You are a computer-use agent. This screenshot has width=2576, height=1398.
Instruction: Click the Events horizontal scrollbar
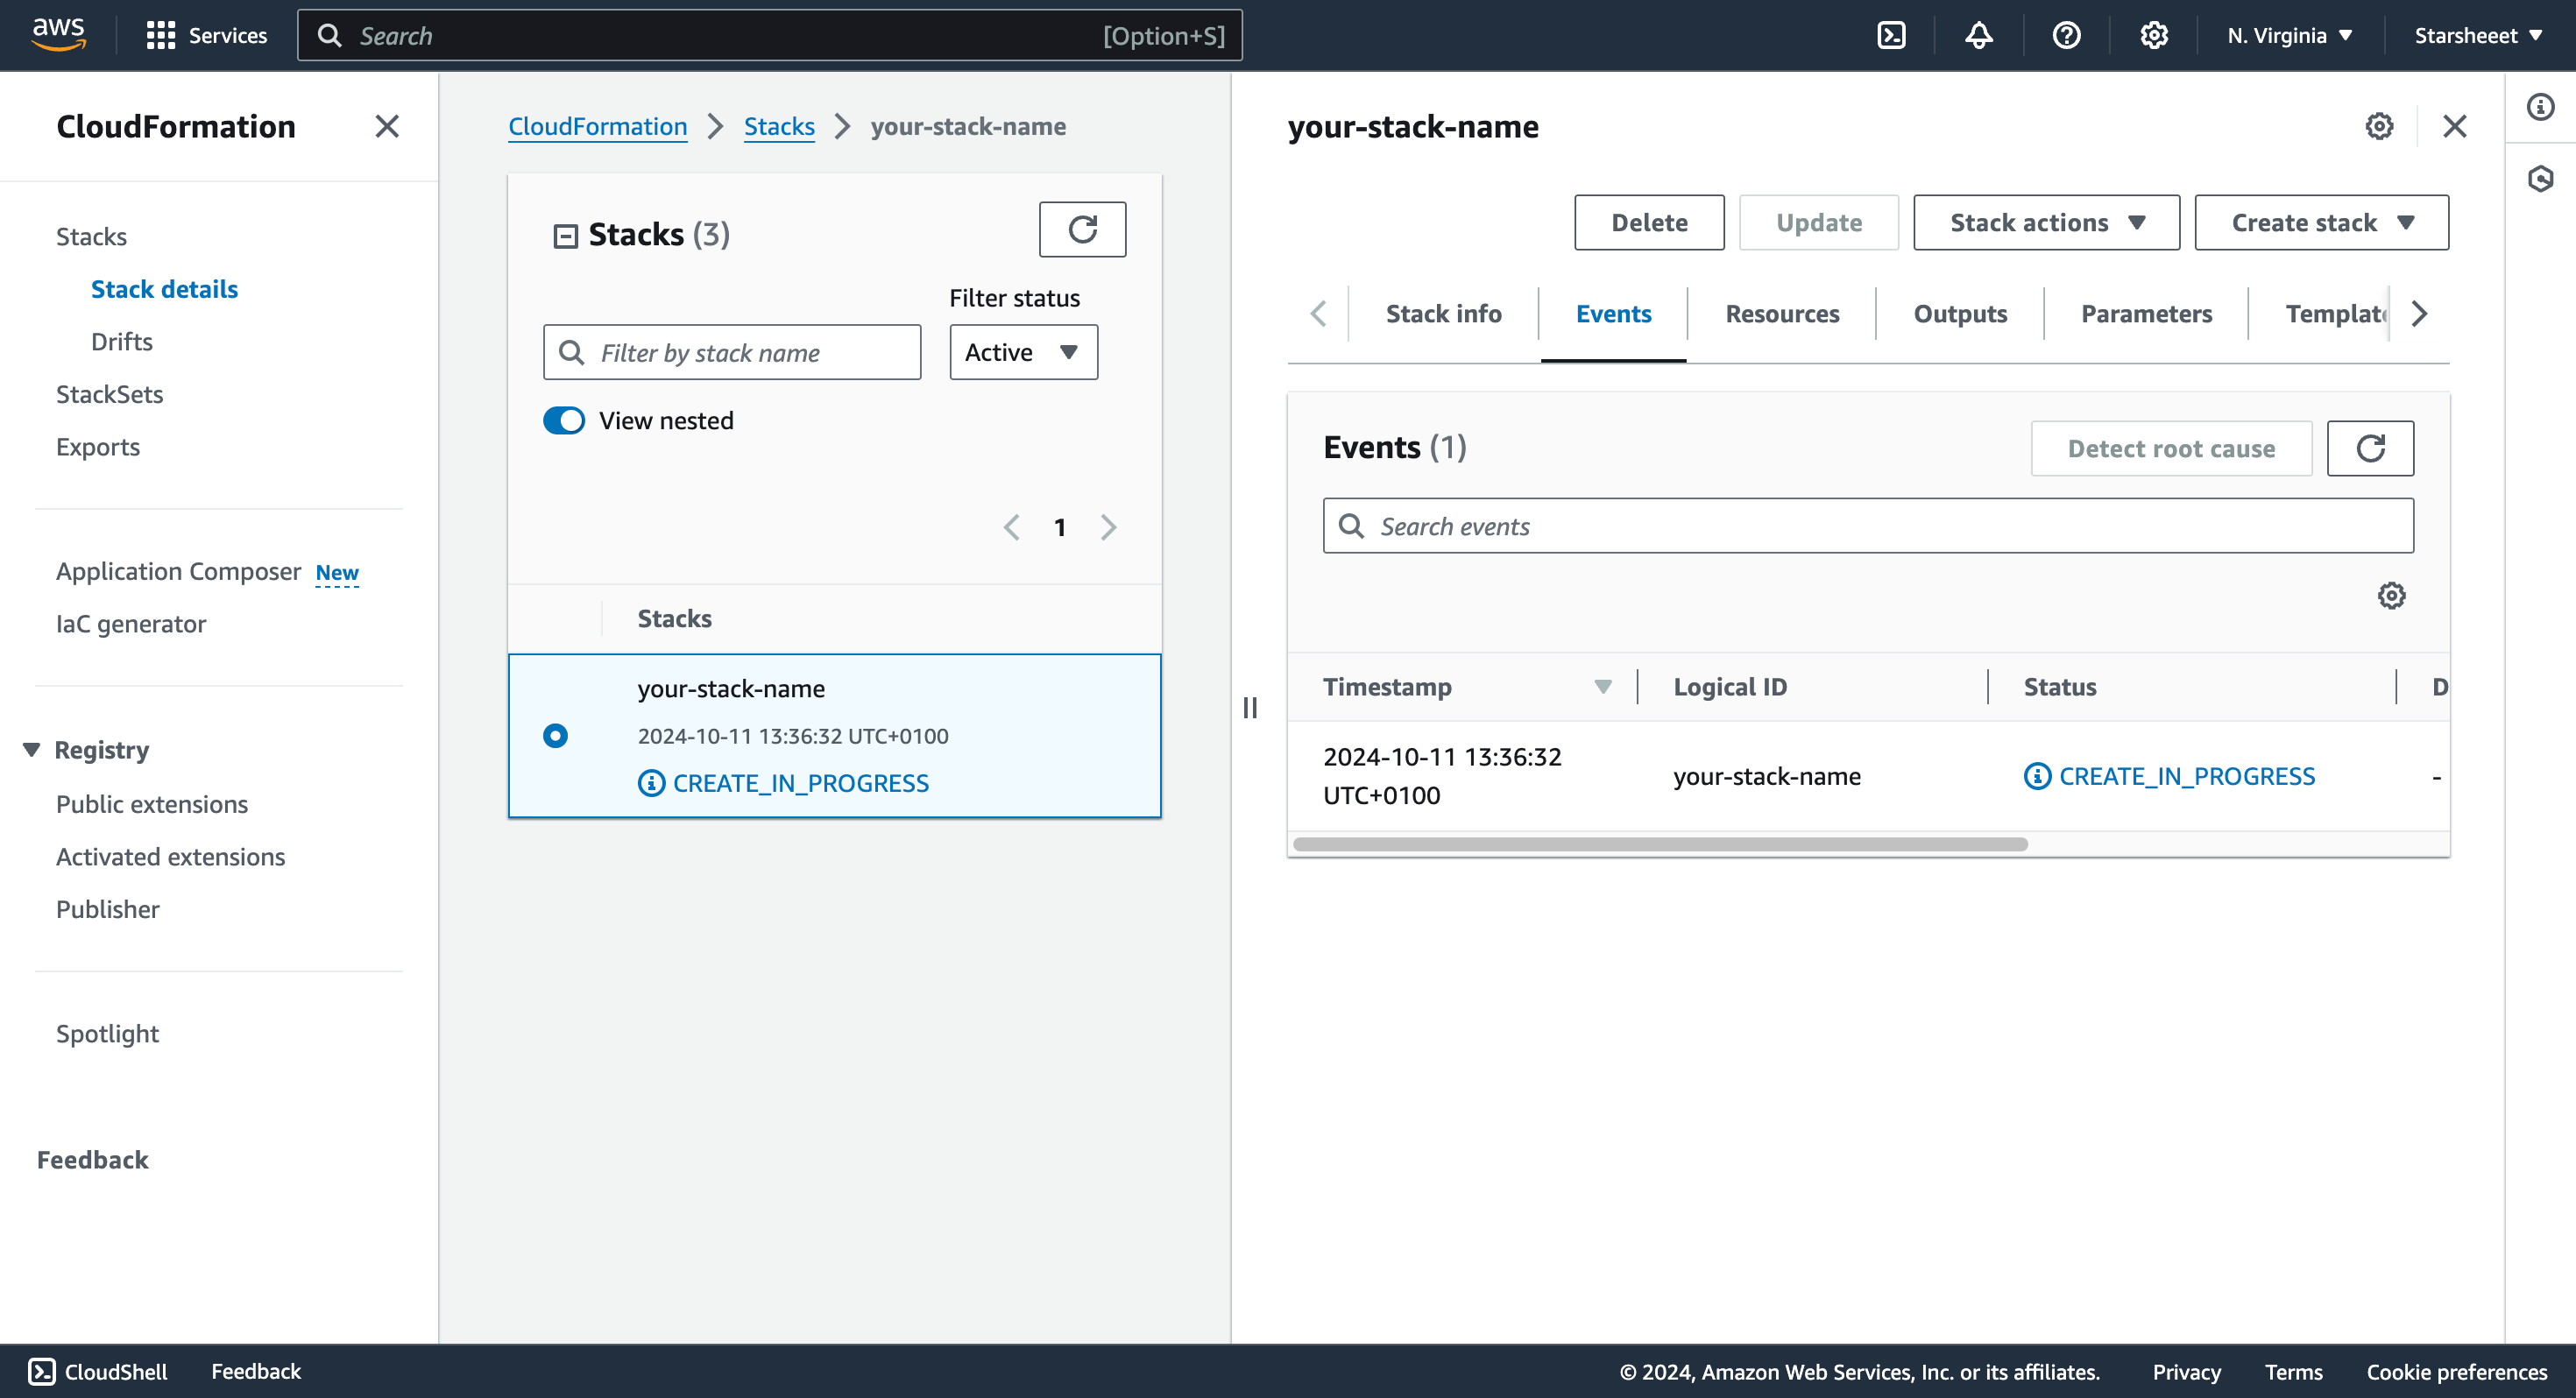tap(1660, 844)
